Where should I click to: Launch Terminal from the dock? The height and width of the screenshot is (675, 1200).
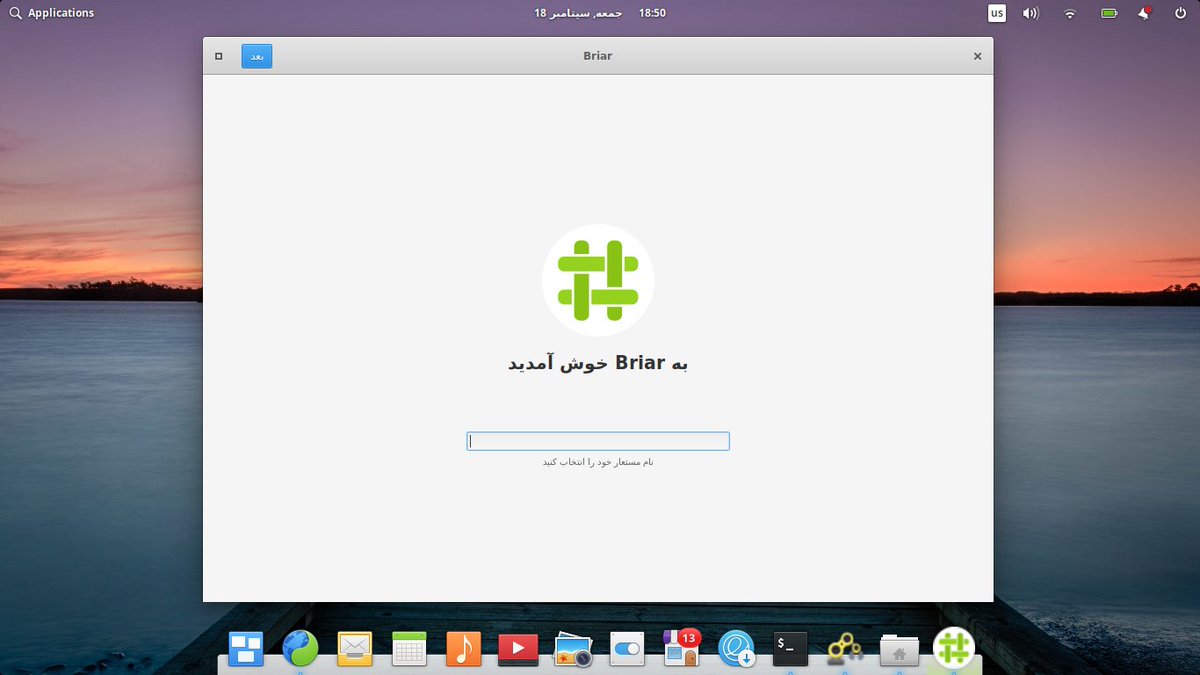tap(790, 649)
